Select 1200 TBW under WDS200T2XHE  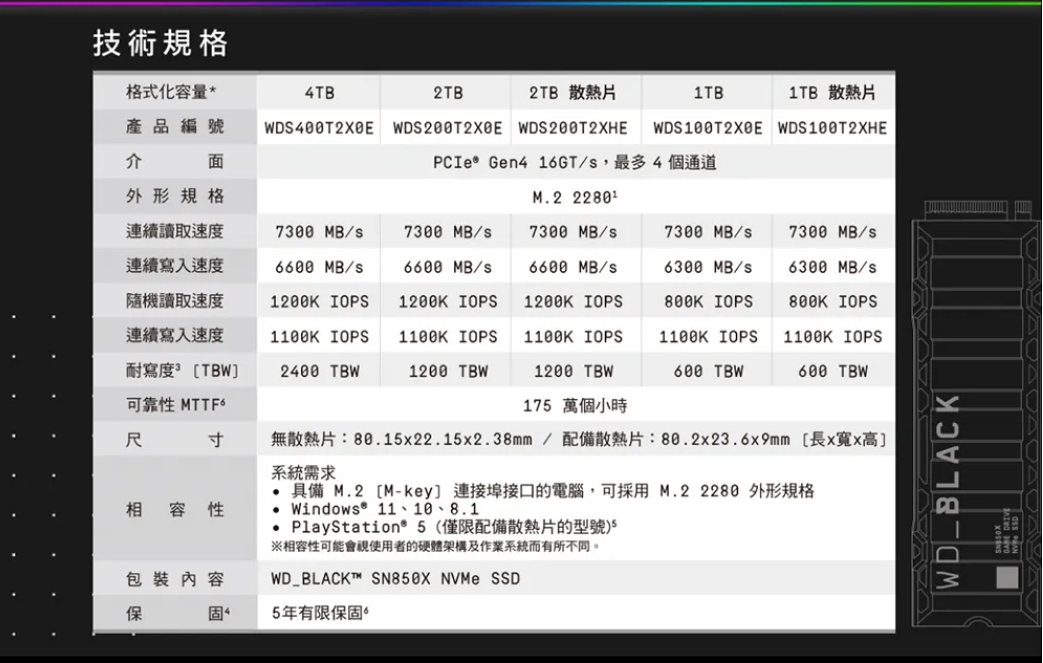tap(573, 371)
